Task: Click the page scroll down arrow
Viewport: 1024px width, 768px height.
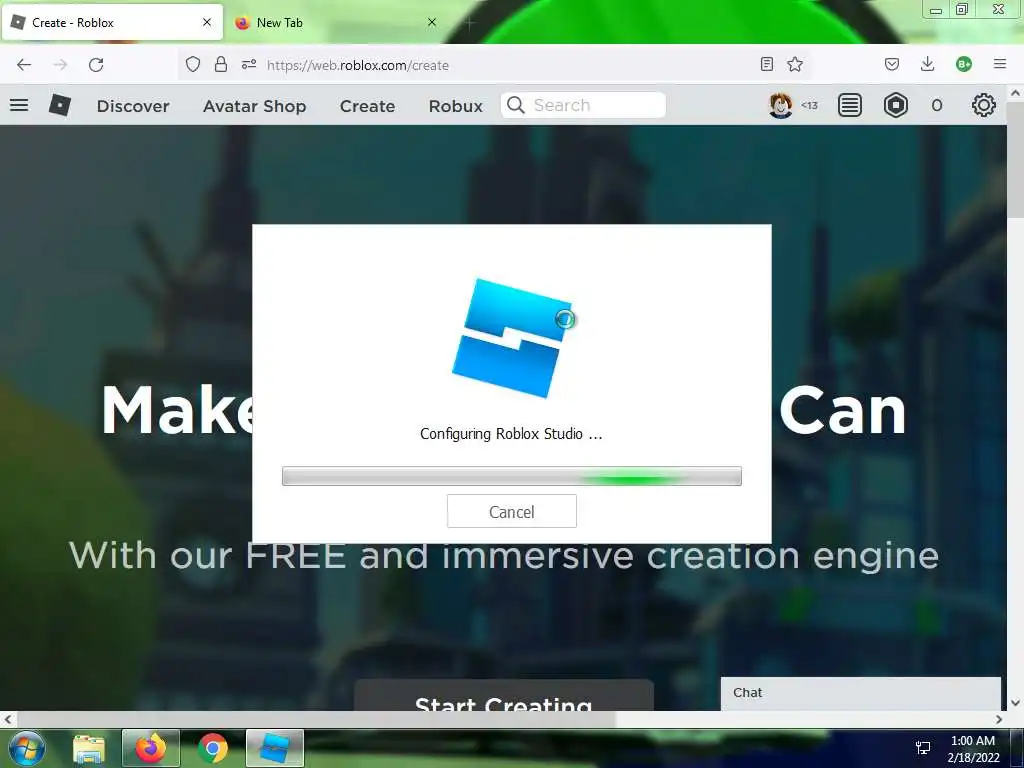Action: click(x=1015, y=703)
